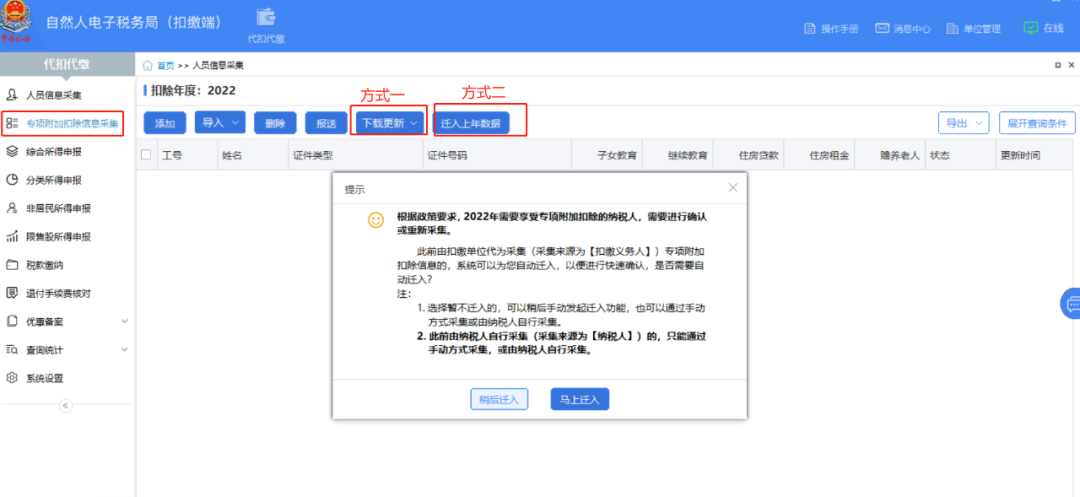Click the 限售股所得申报 bar chart icon
This screenshot has height=497, width=1080.
pos(11,237)
